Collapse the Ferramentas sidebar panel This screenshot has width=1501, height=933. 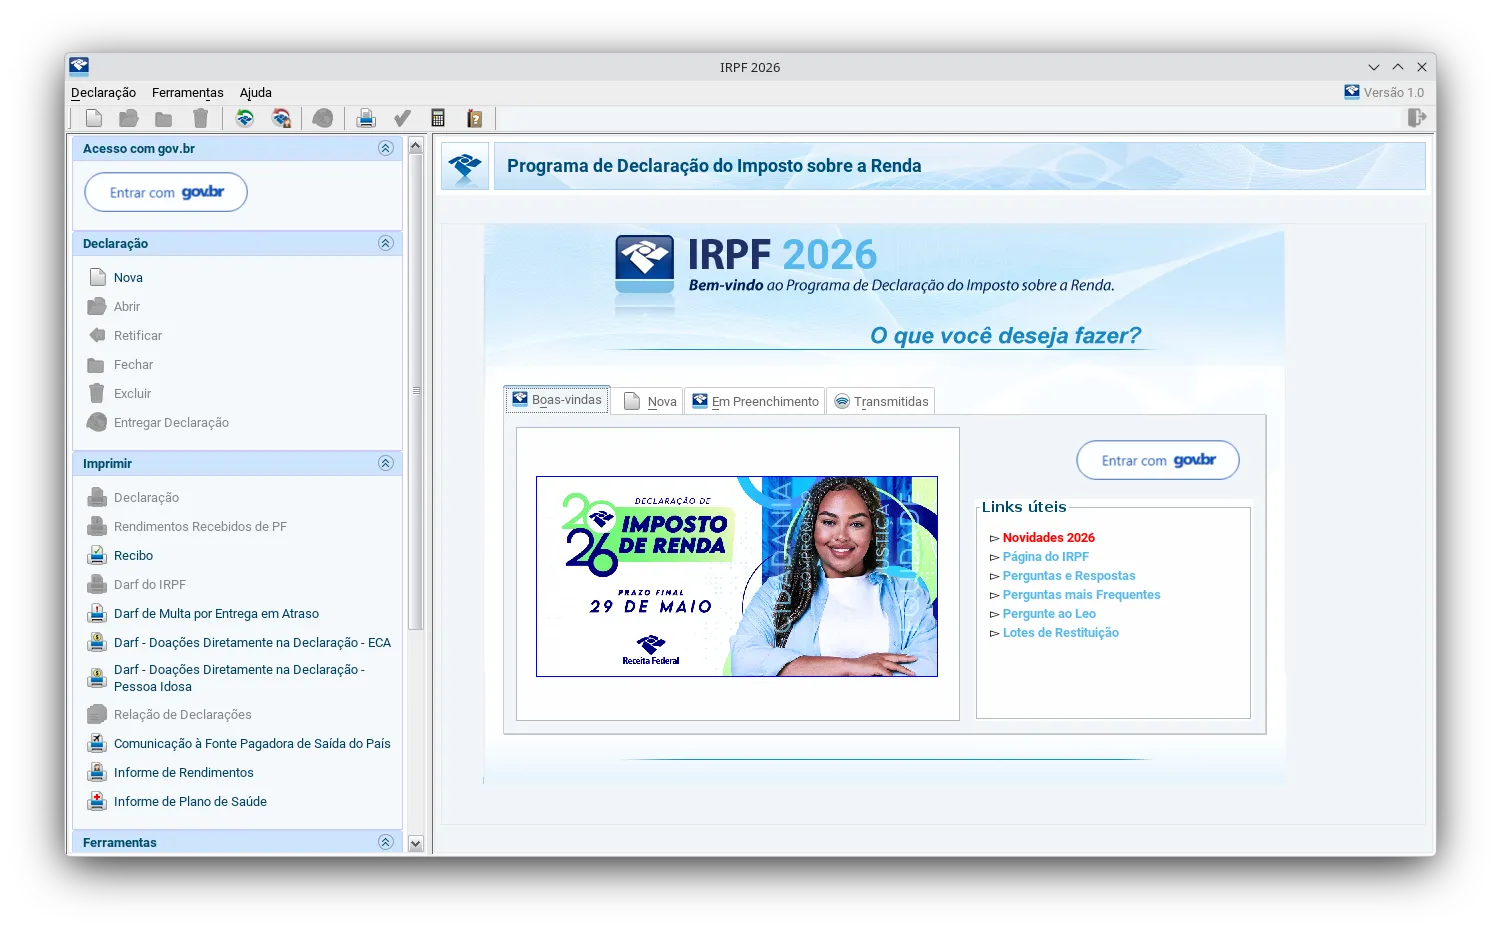pyautogui.click(x=386, y=842)
